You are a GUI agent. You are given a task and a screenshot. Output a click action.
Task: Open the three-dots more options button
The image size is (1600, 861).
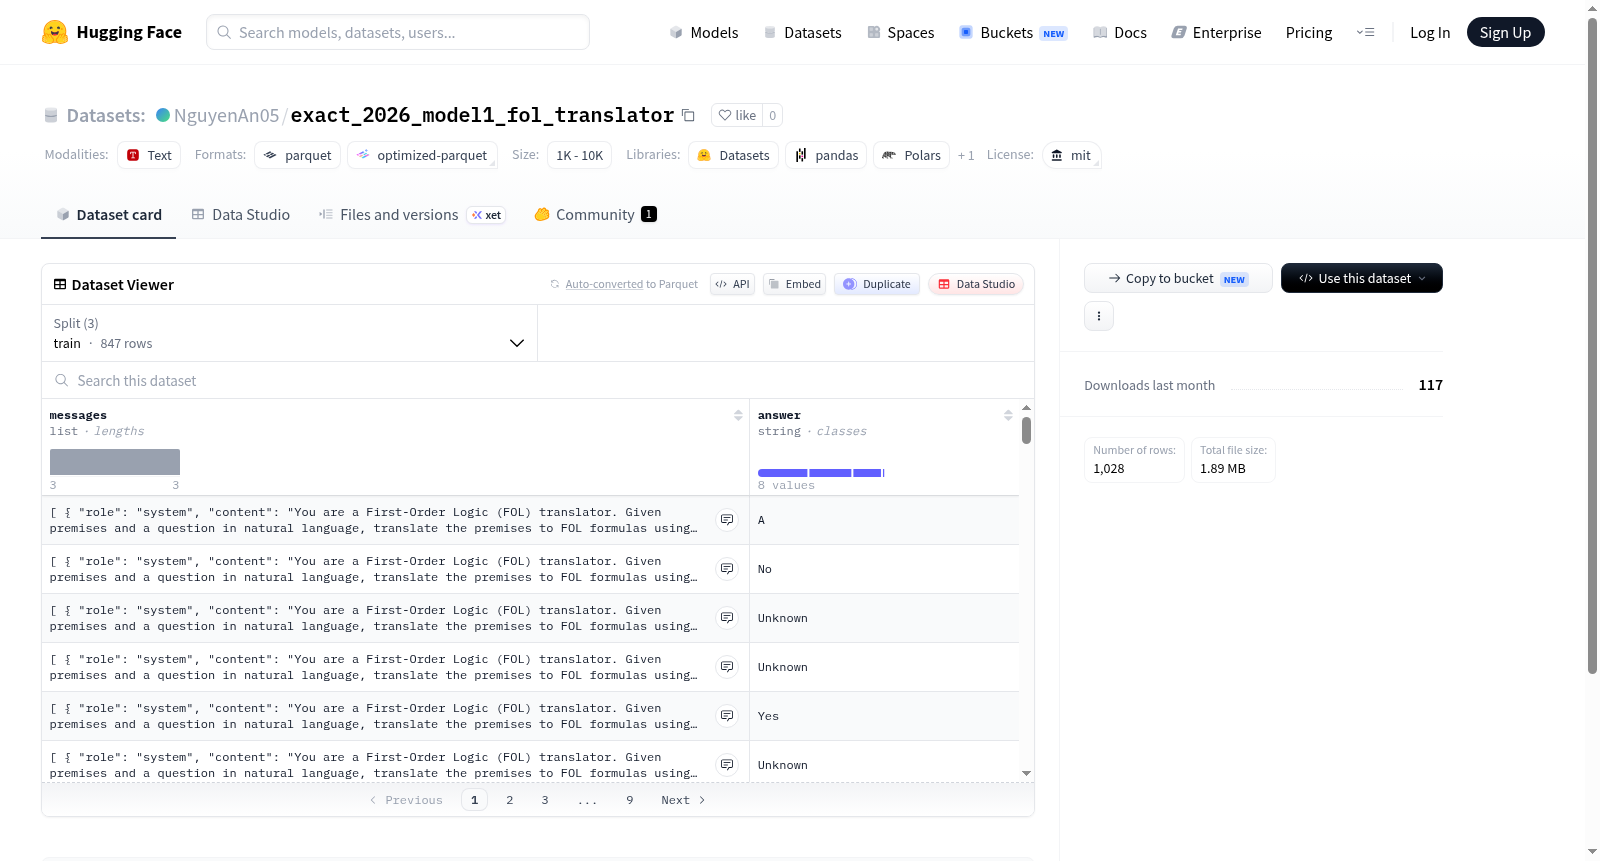1099,316
